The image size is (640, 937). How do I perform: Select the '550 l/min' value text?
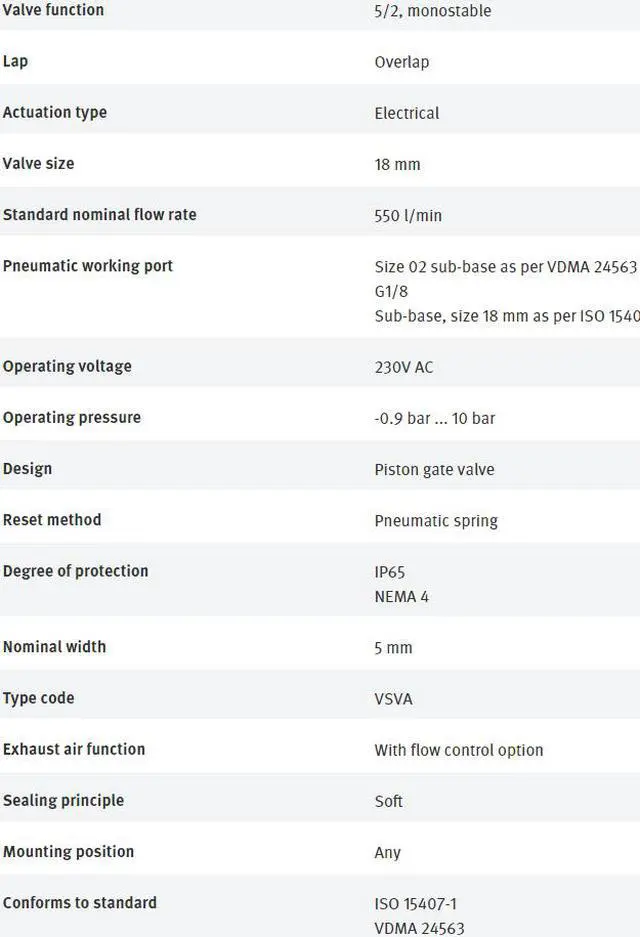tap(408, 216)
